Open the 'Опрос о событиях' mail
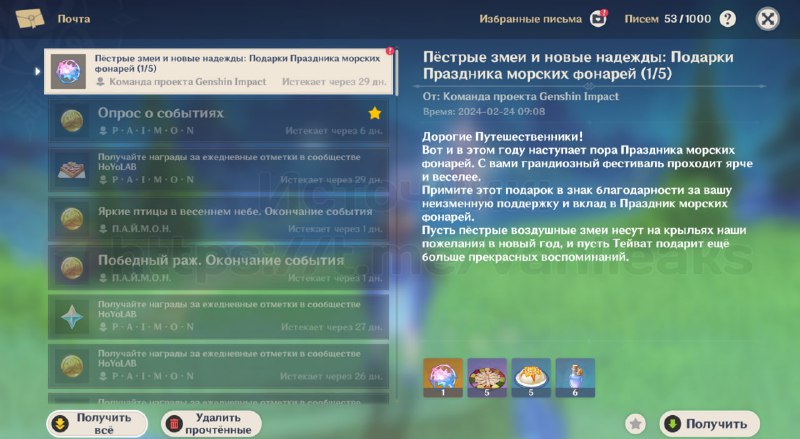The height and width of the screenshot is (439, 800). (218, 120)
